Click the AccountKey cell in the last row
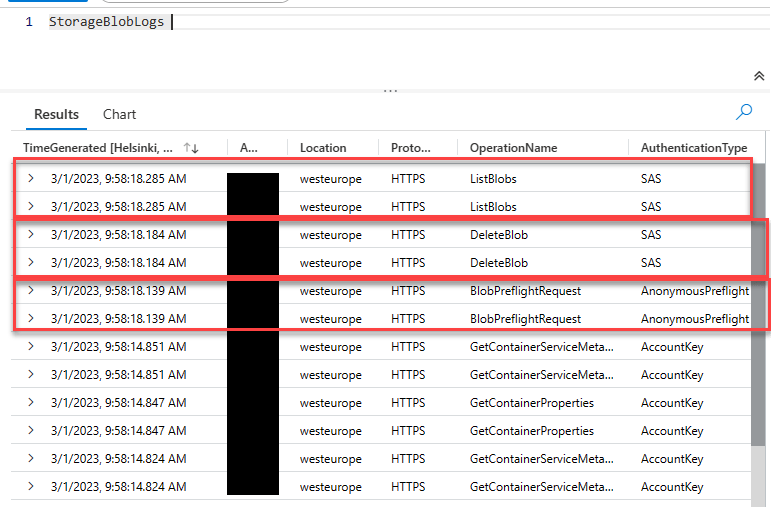 tap(672, 487)
